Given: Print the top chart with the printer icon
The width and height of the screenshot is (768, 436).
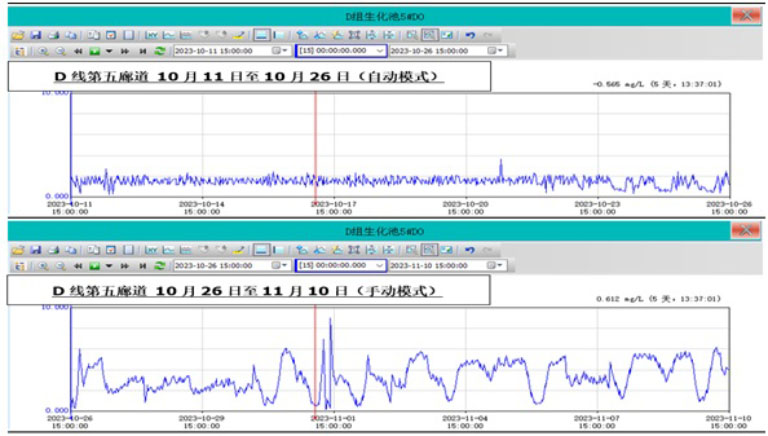Looking at the screenshot, I should coord(53,35).
